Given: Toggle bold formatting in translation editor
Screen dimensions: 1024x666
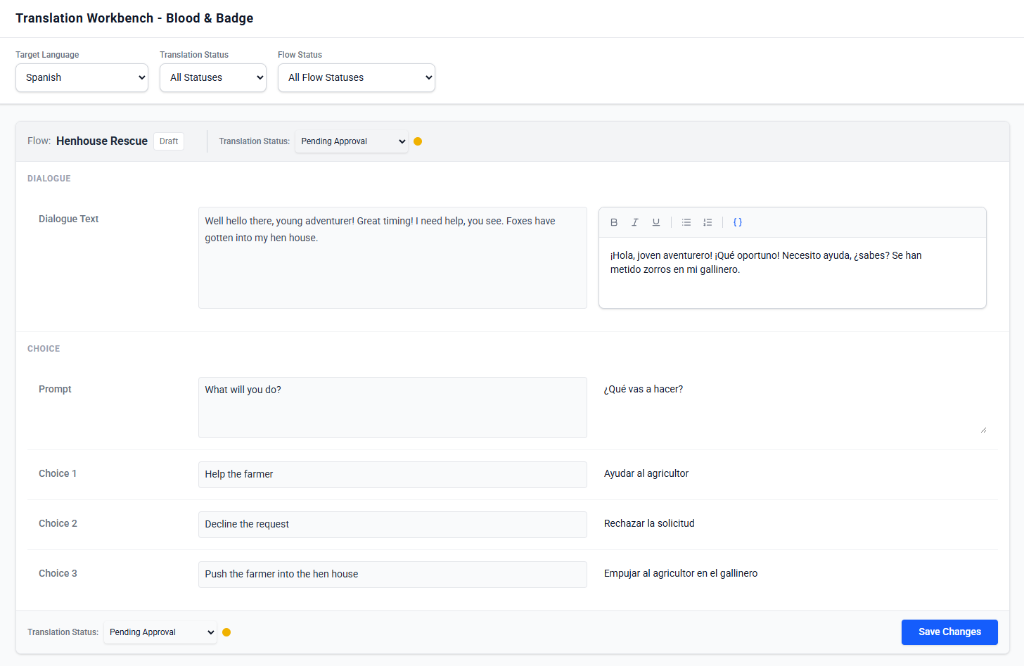Looking at the screenshot, I should 614,222.
